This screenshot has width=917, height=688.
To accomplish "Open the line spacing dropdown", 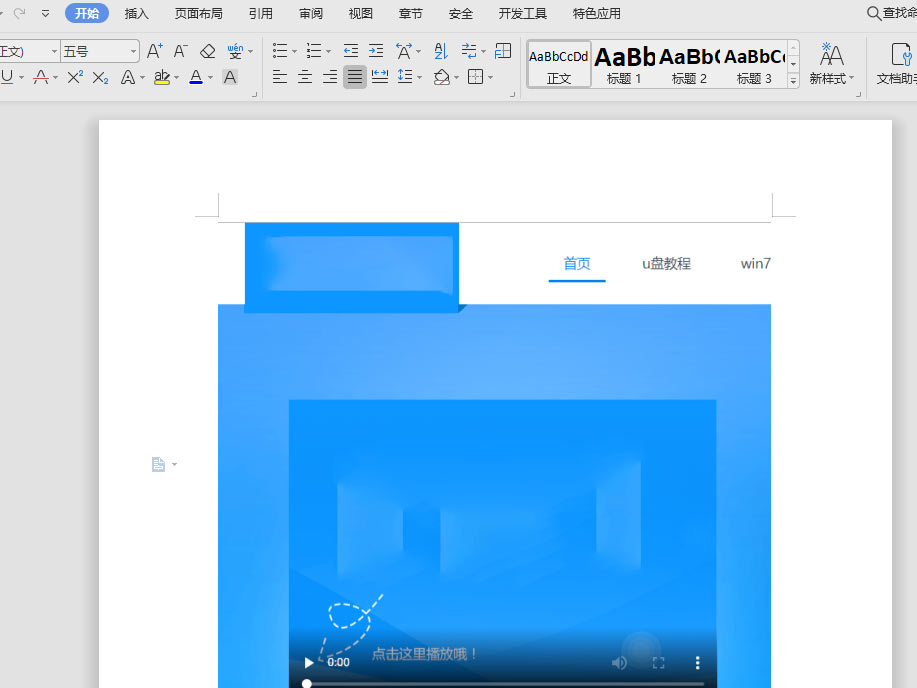I will pyautogui.click(x=420, y=76).
